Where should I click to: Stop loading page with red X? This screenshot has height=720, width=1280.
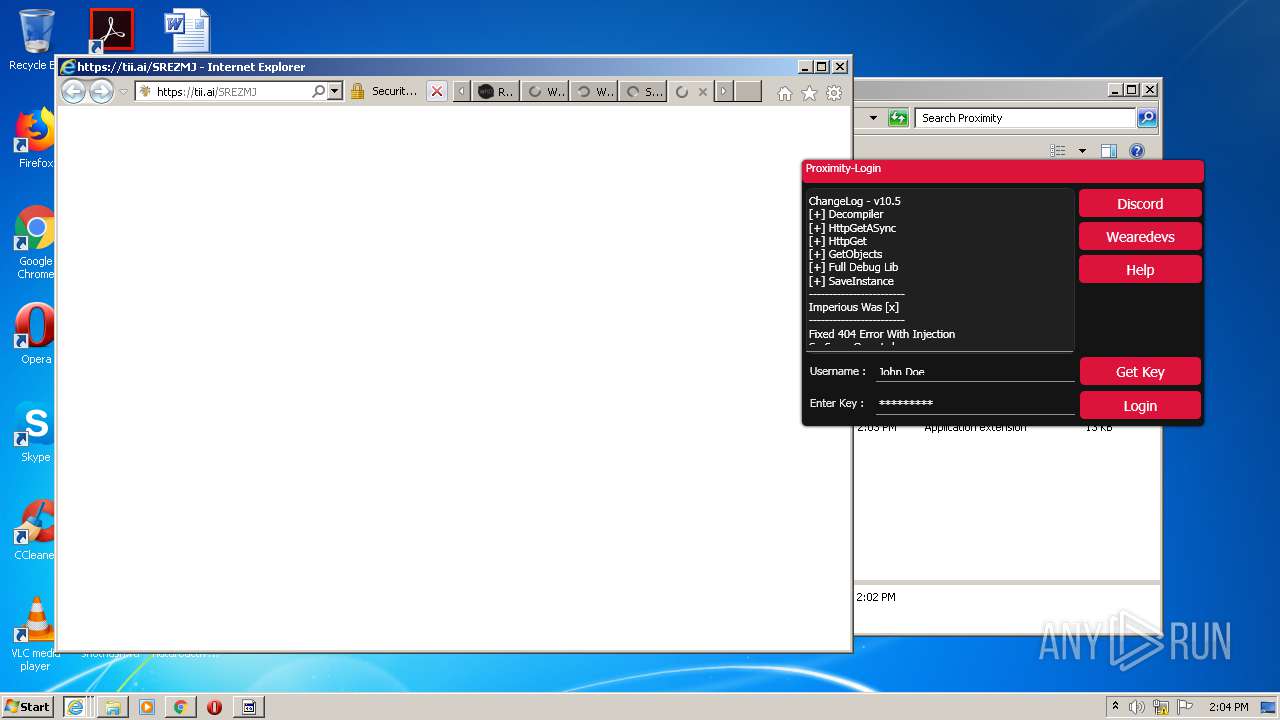(437, 91)
